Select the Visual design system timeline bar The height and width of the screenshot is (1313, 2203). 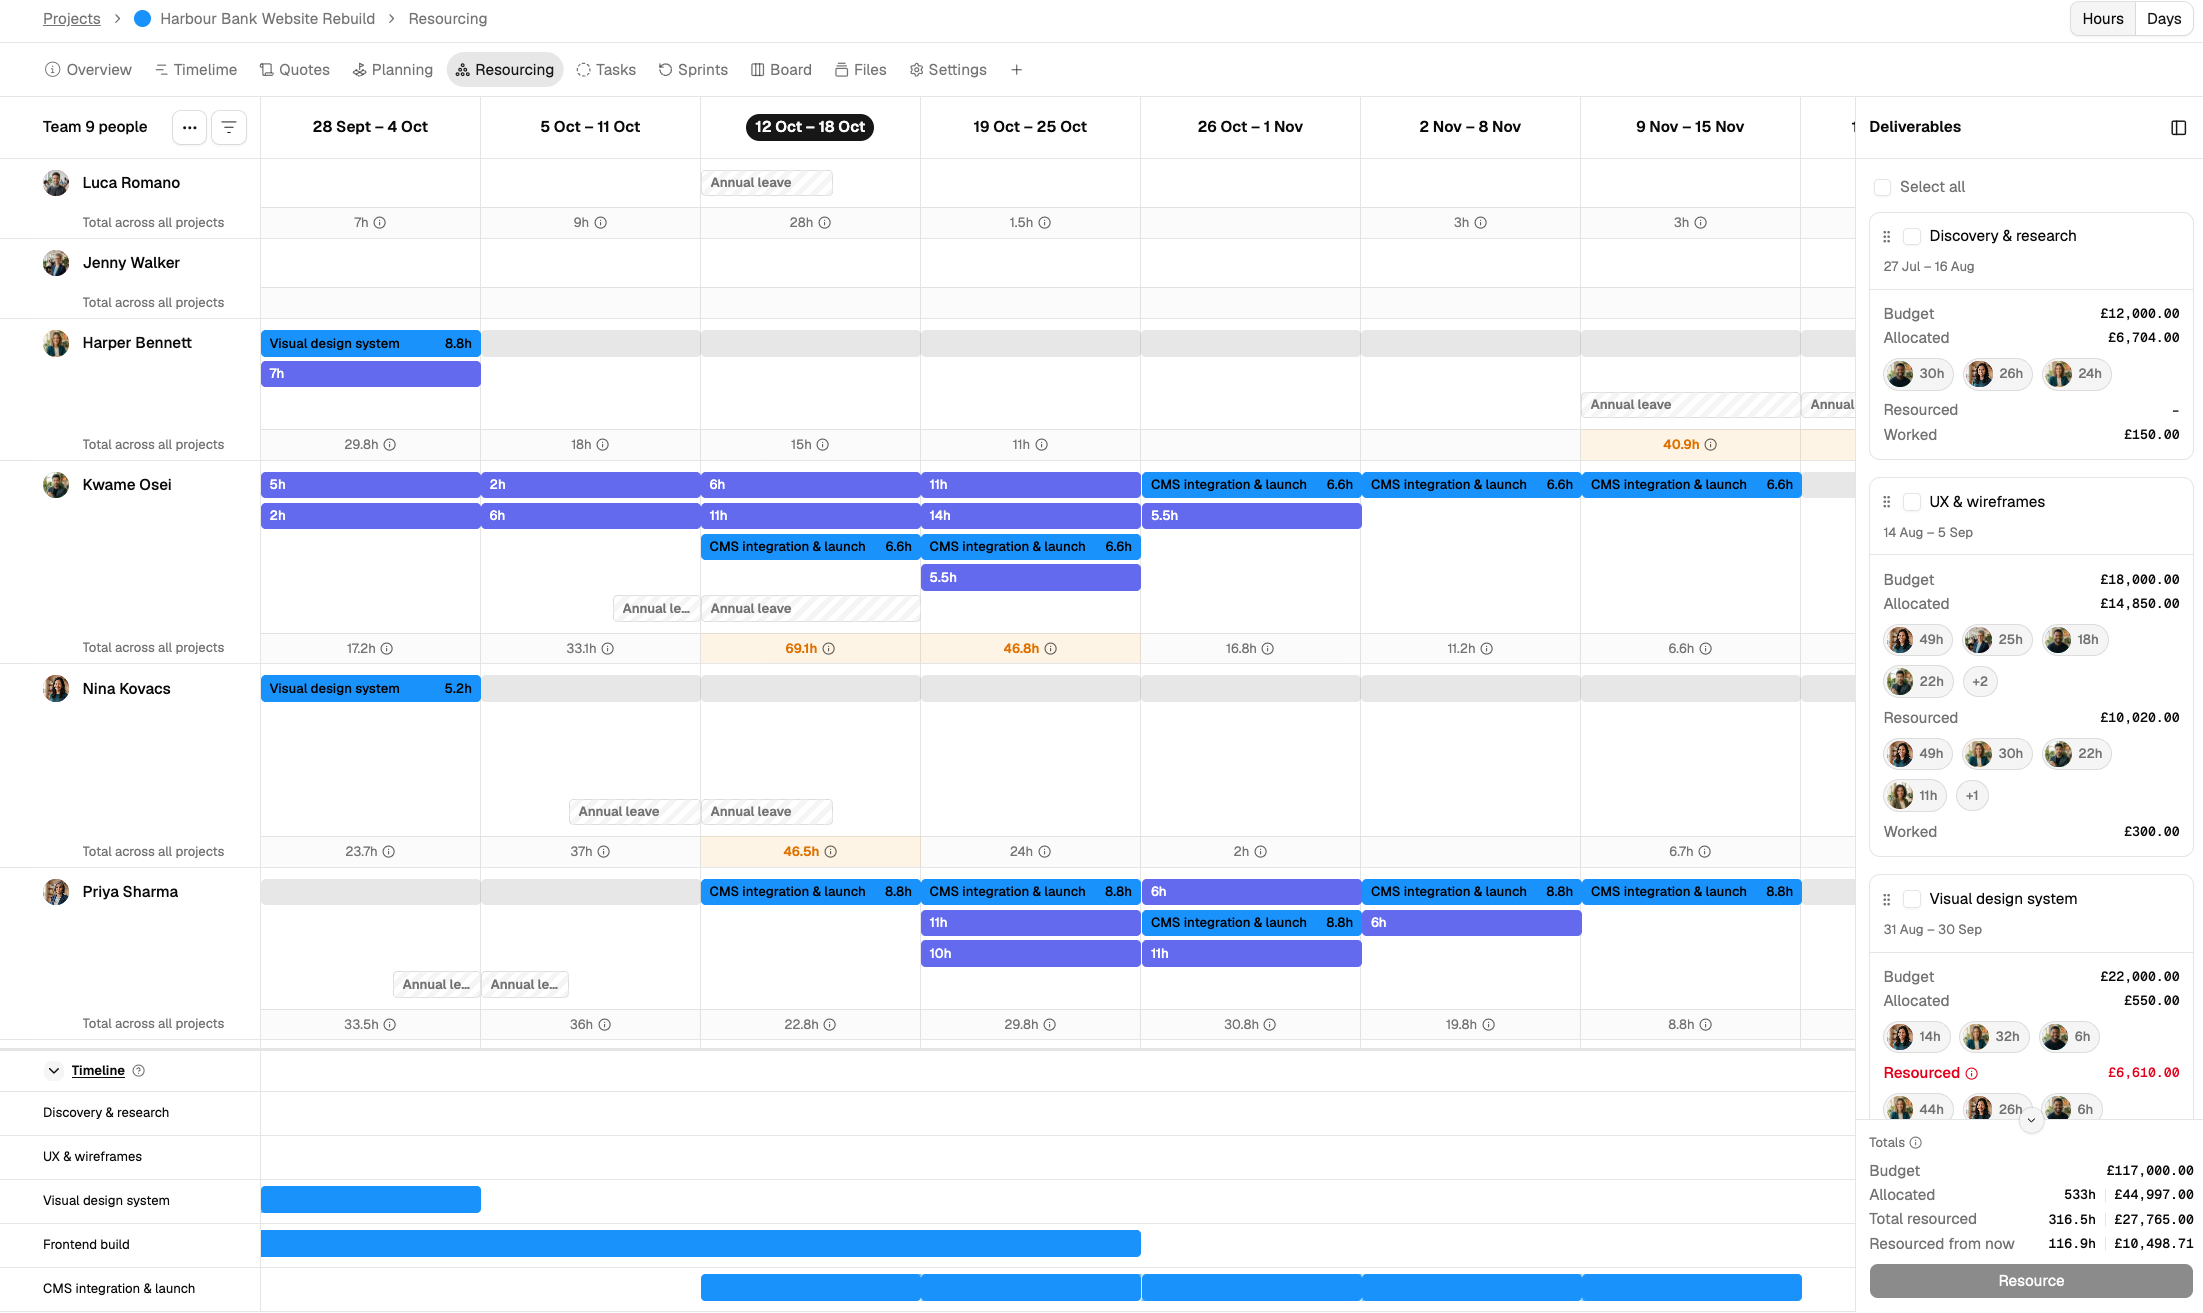370,1200
